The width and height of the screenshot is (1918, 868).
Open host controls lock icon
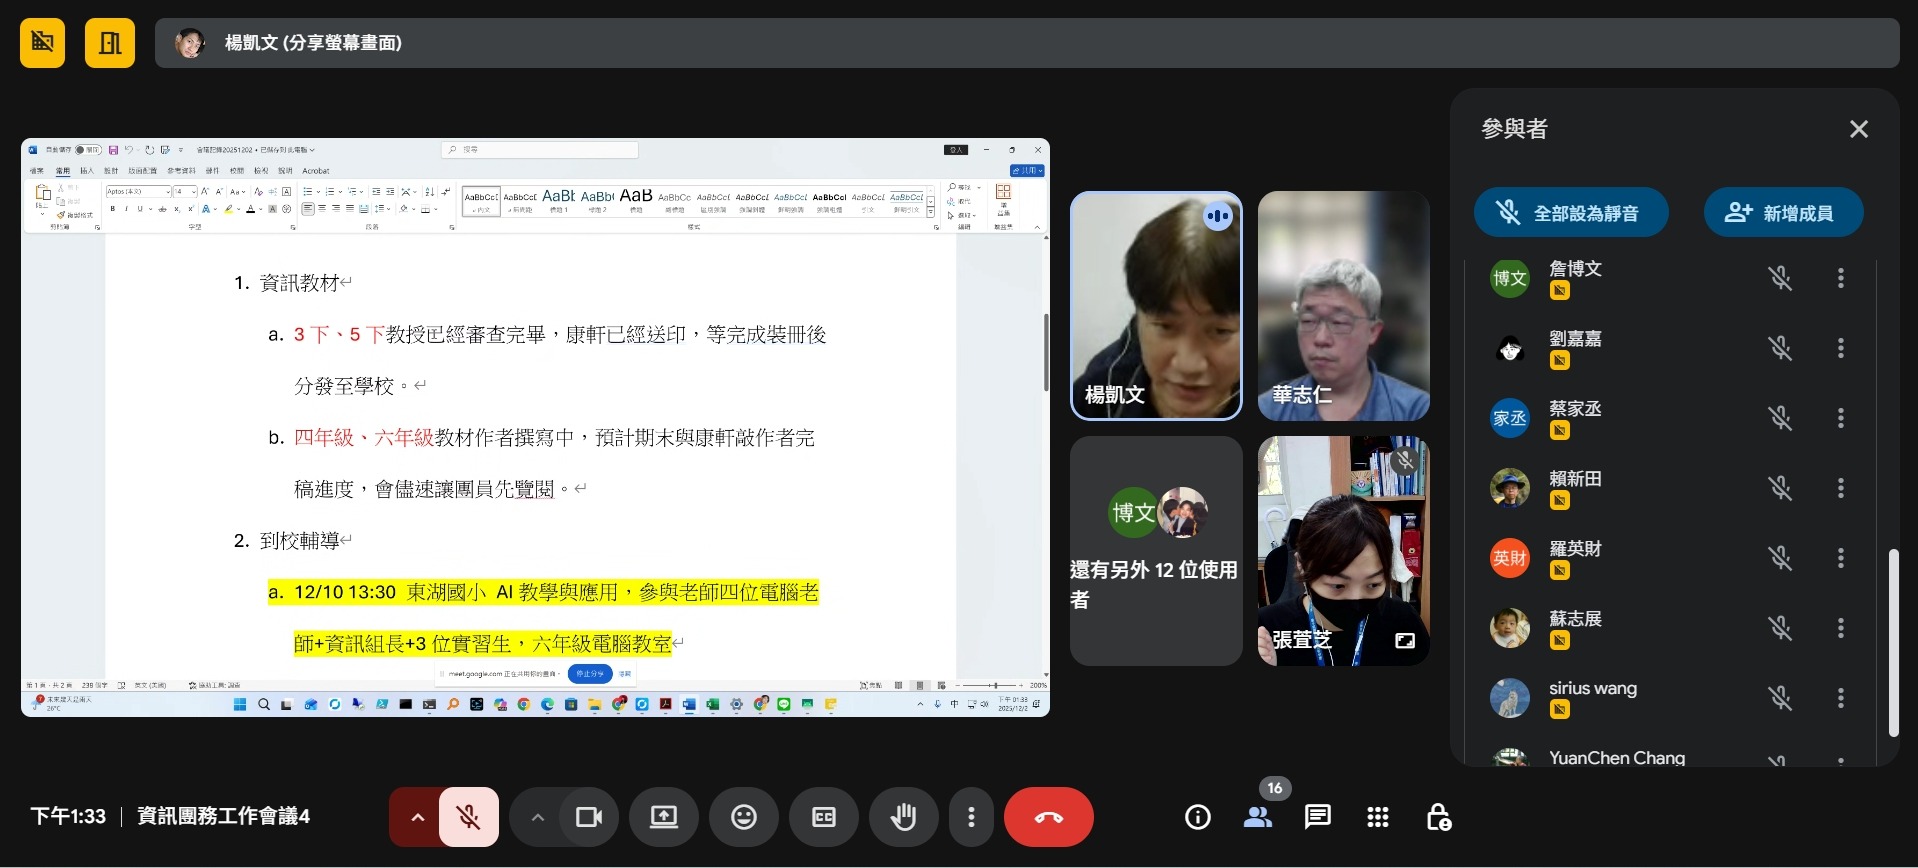1438,817
